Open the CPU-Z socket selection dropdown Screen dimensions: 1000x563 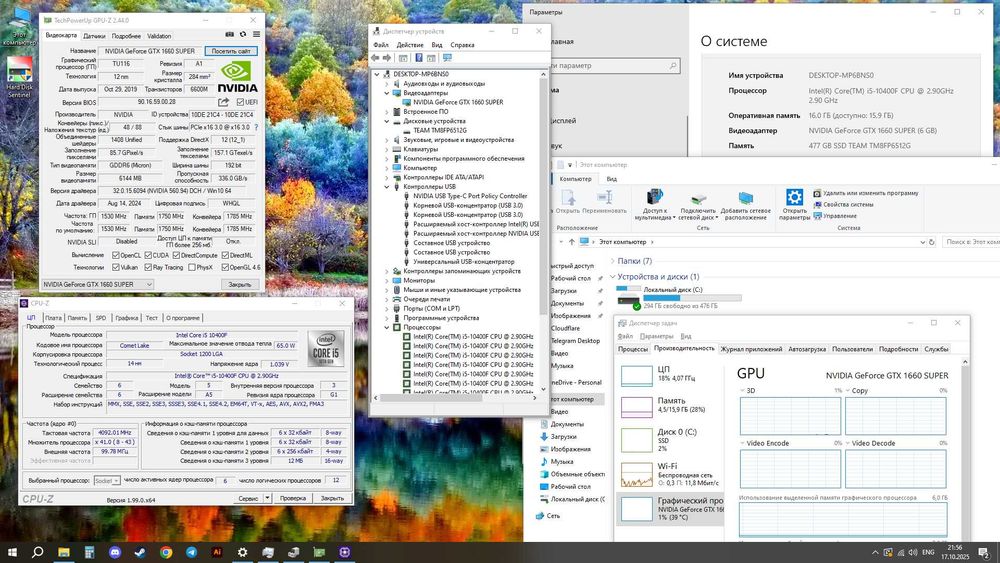pos(107,481)
